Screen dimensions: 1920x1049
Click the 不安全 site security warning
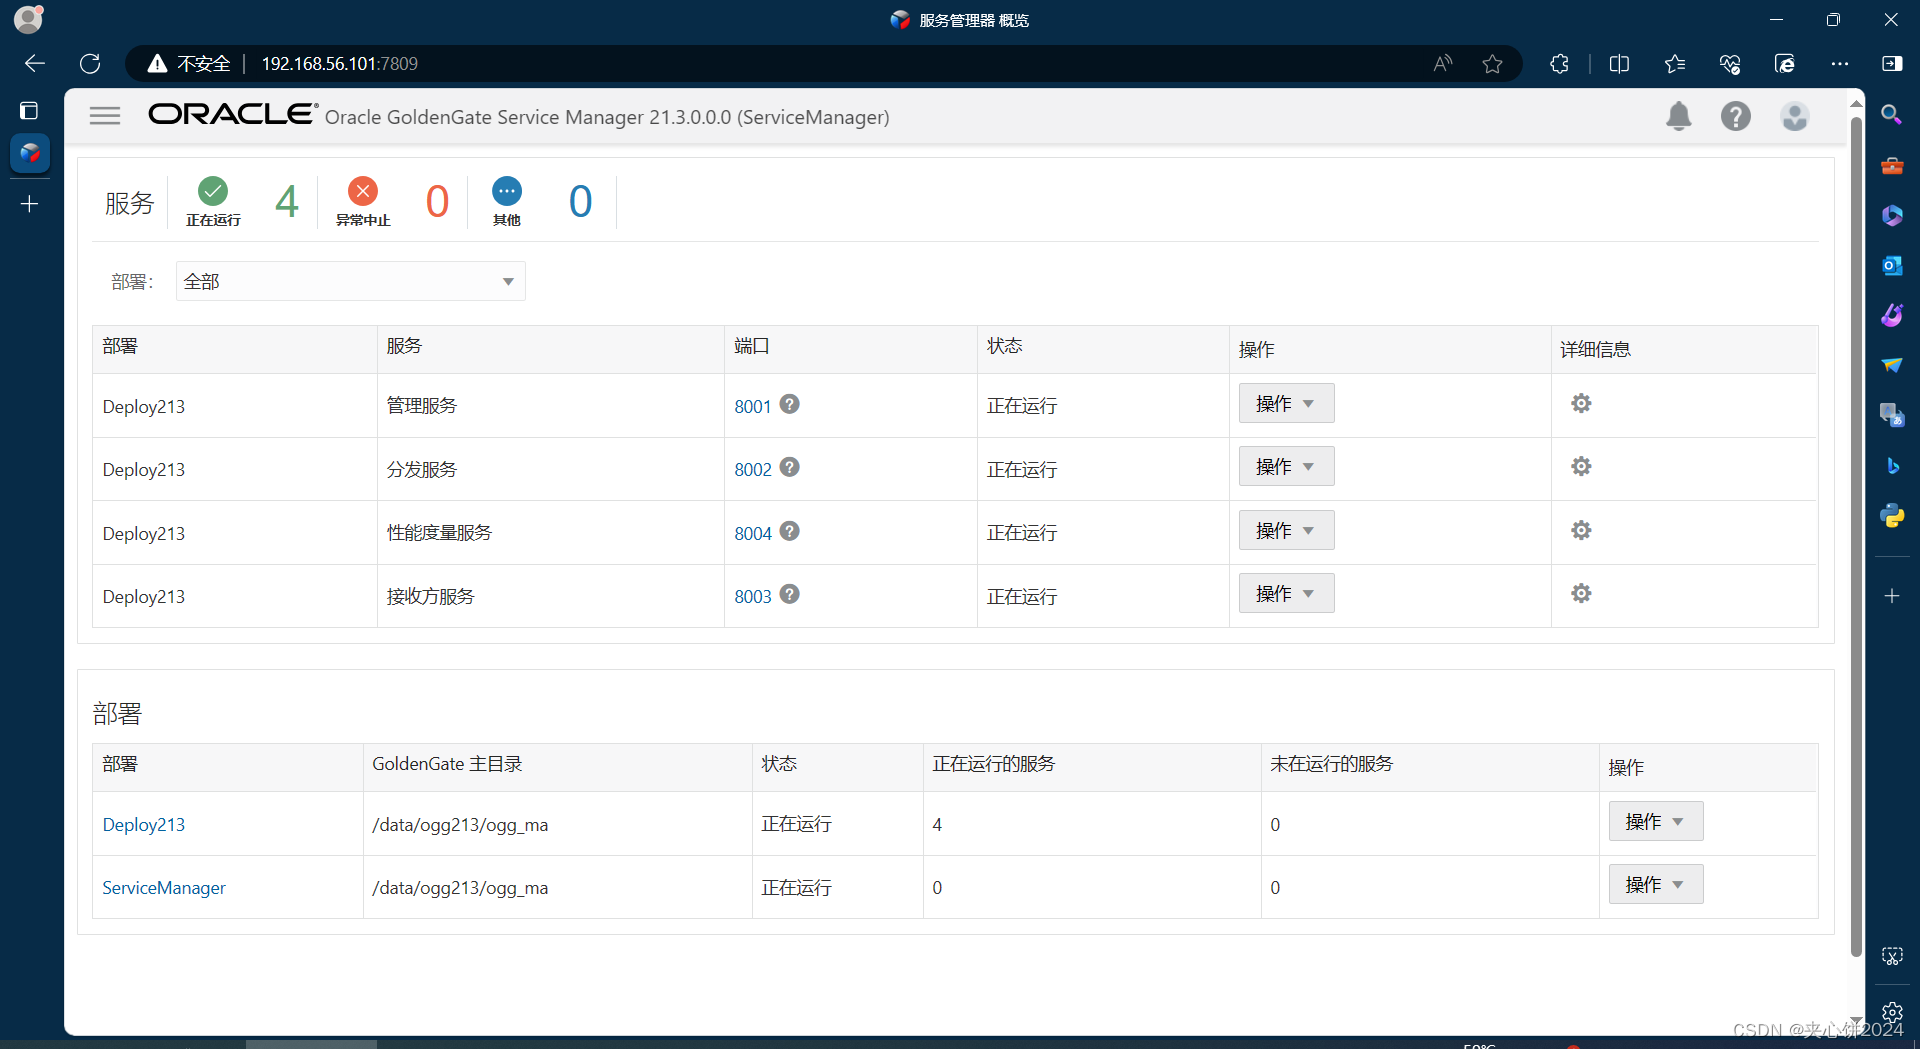point(189,64)
